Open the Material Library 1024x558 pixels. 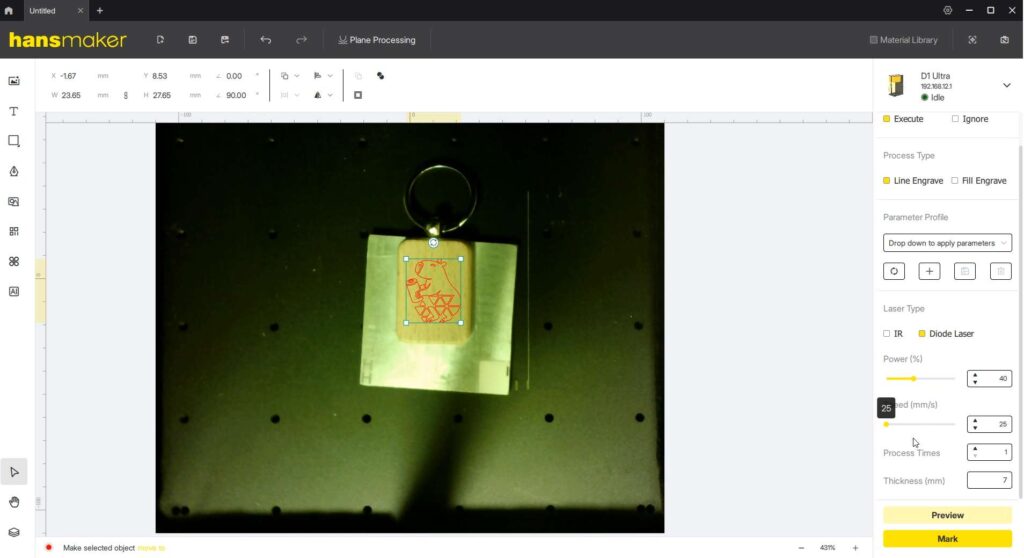(904, 40)
